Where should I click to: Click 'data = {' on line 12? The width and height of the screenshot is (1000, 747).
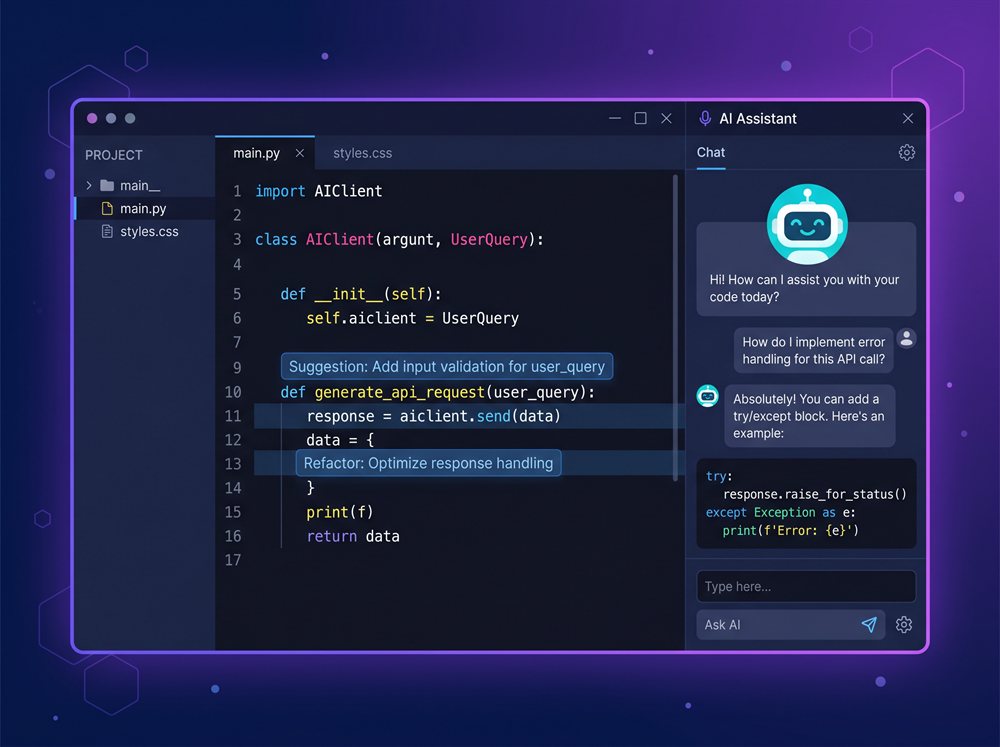tap(340, 440)
